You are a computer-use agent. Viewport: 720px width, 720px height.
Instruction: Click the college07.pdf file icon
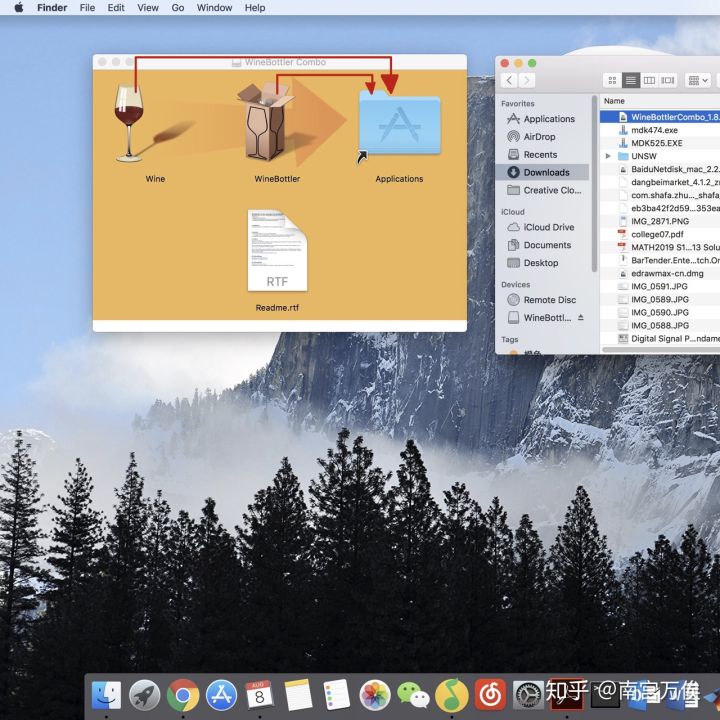623,234
